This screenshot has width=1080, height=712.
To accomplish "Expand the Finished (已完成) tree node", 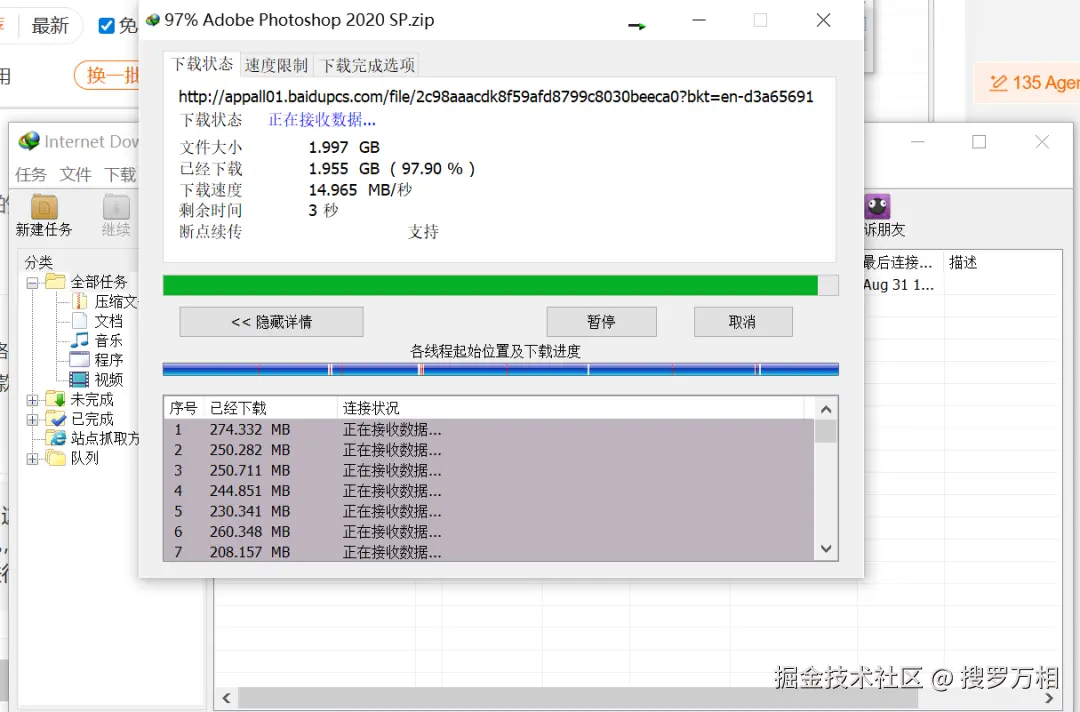I will (x=32, y=419).
